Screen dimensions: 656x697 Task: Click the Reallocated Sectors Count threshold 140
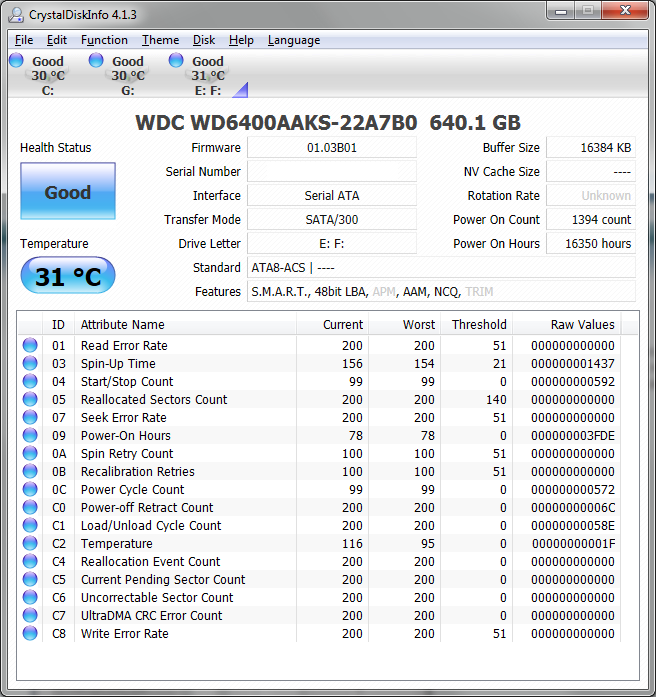[496, 400]
